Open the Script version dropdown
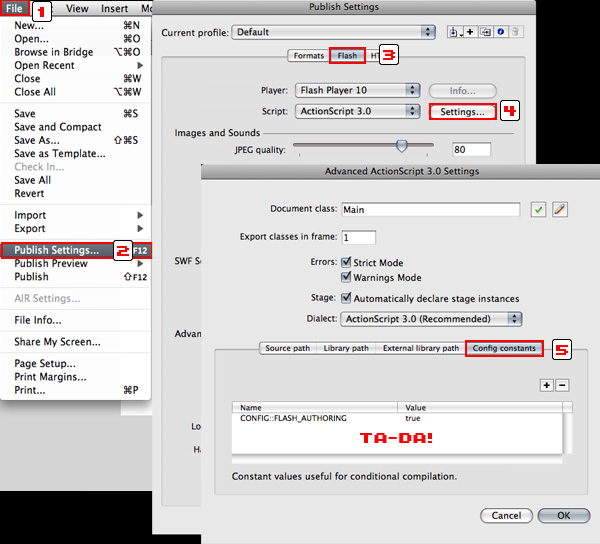 click(357, 111)
